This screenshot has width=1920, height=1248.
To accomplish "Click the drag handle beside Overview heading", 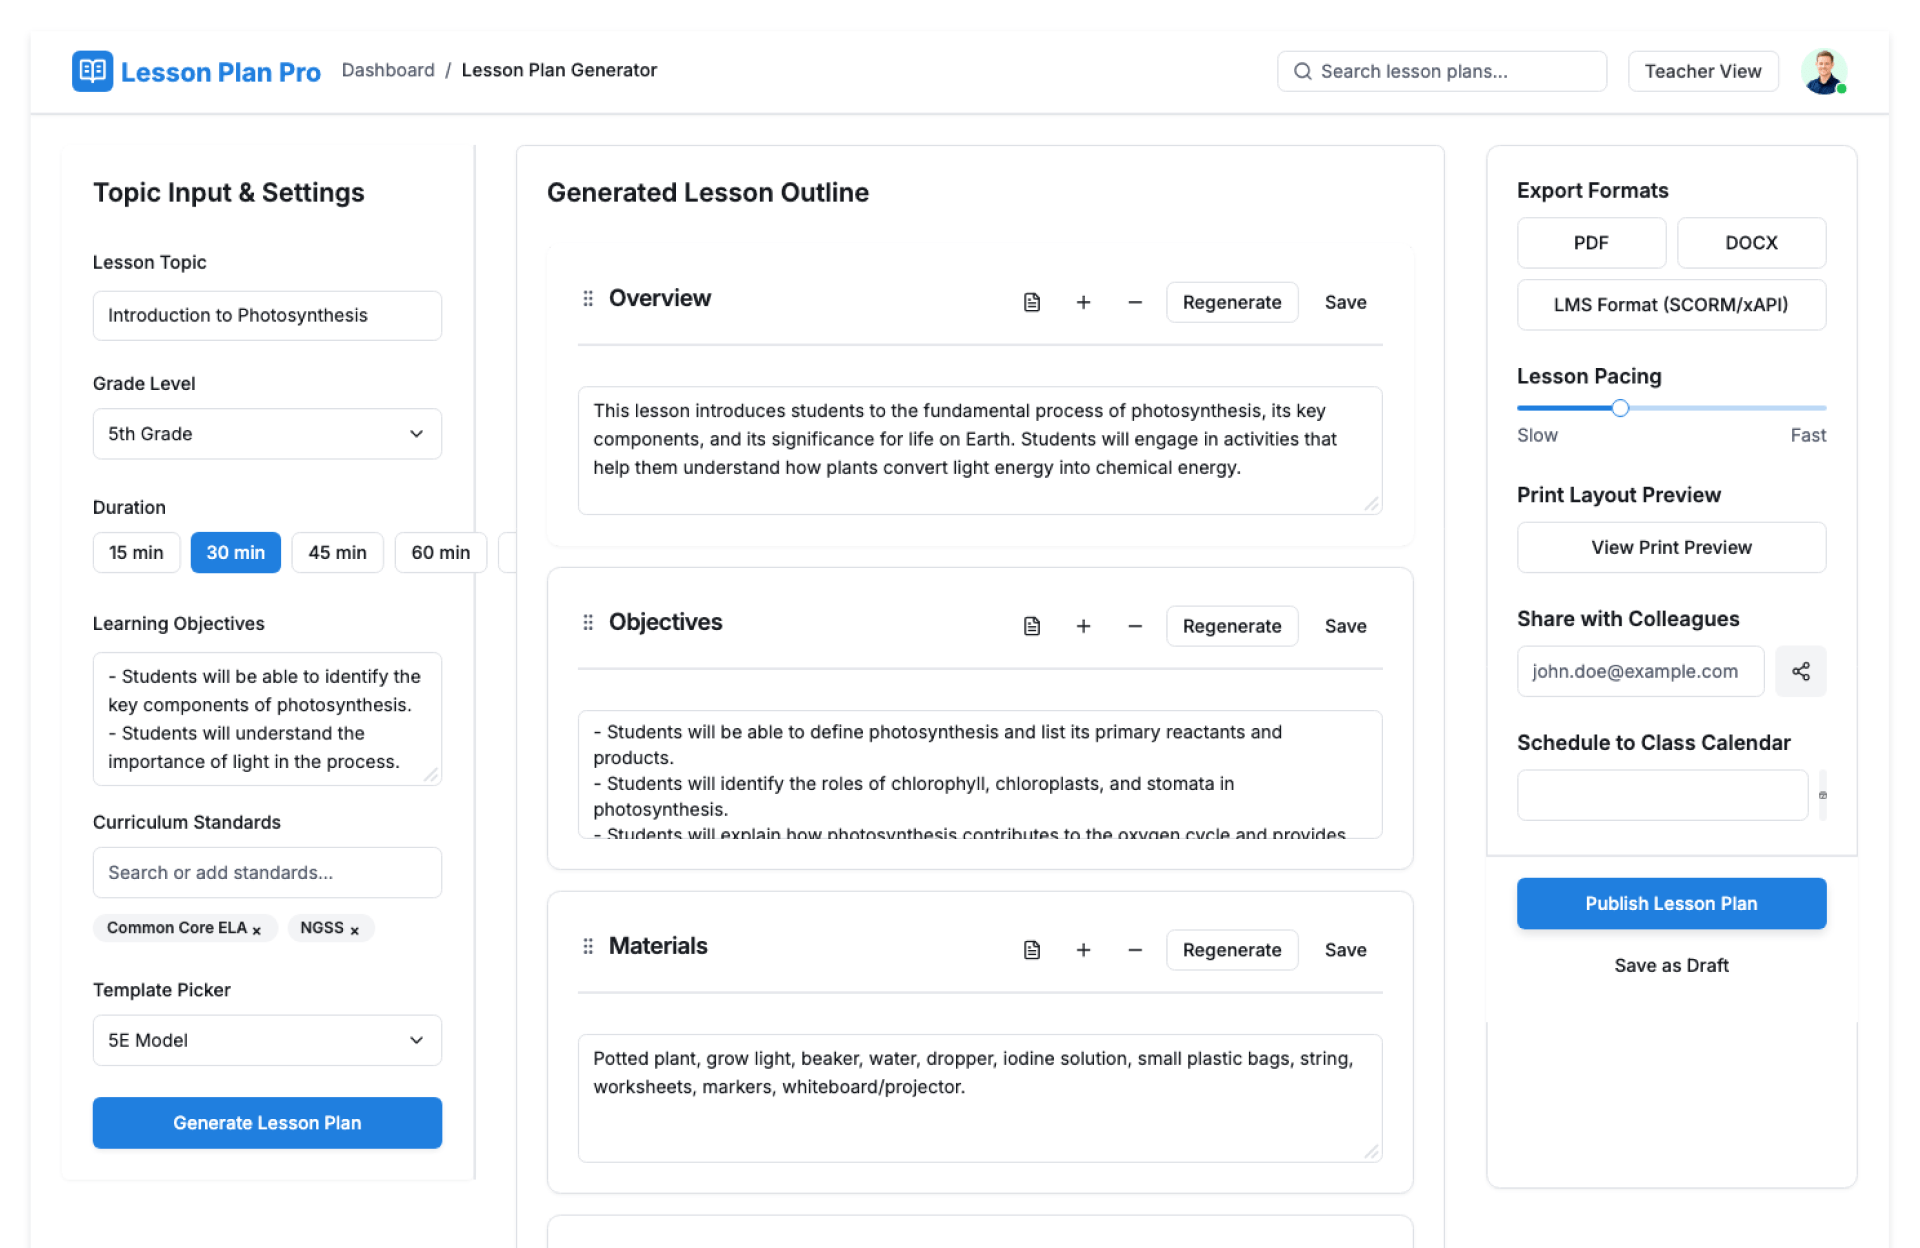I will coord(588,299).
